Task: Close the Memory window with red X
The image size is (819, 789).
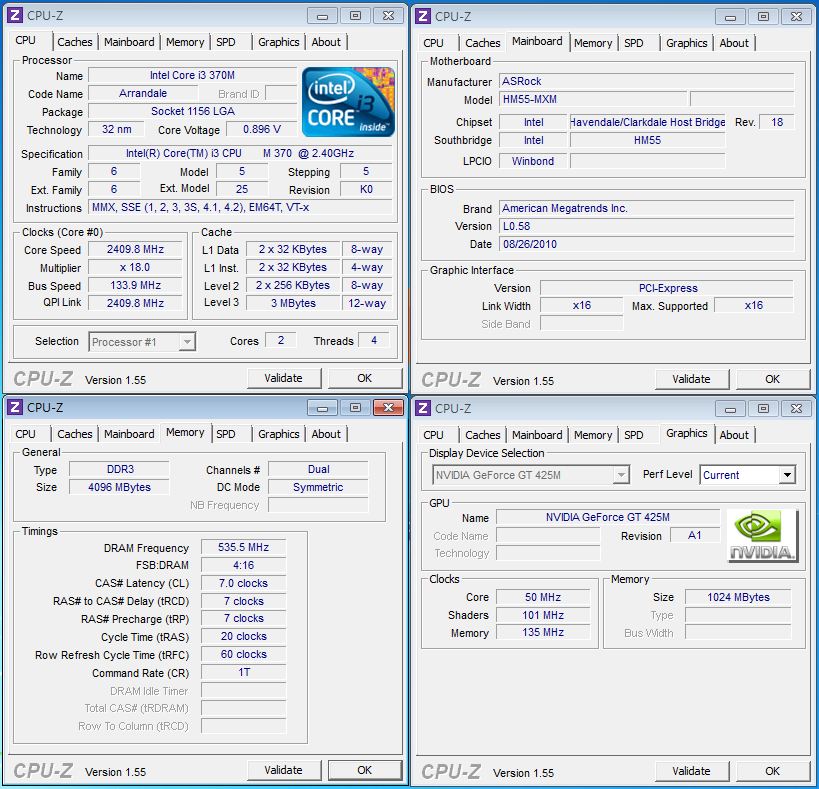Action: pyautogui.click(x=388, y=408)
